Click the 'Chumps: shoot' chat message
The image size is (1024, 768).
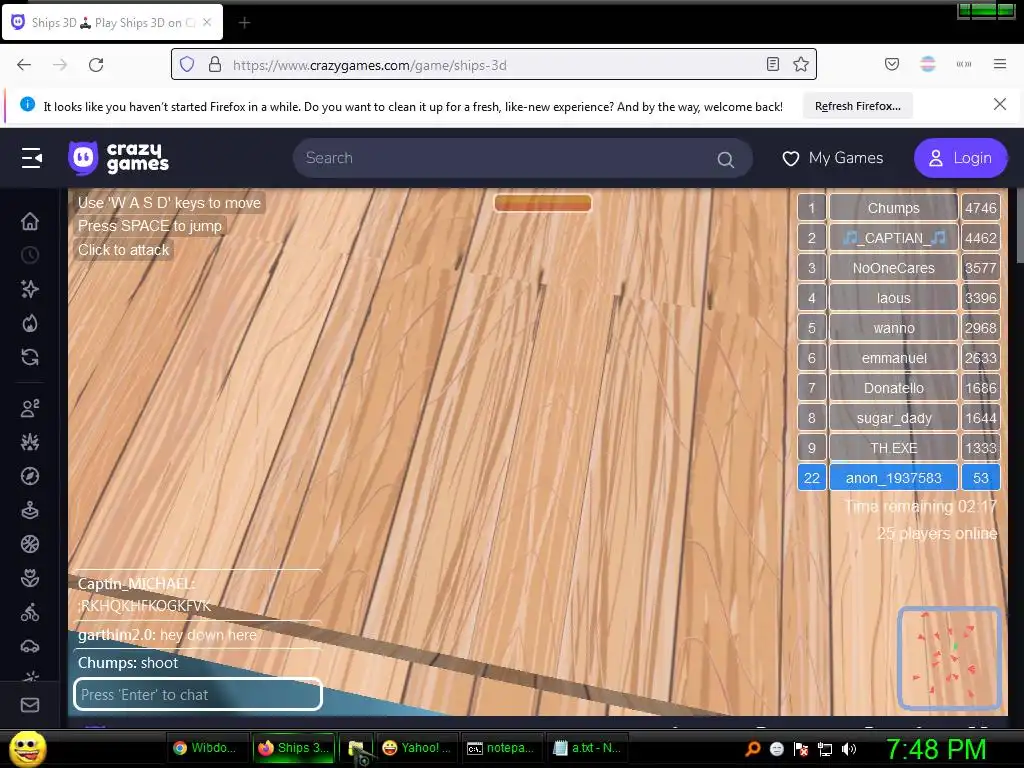(x=128, y=663)
